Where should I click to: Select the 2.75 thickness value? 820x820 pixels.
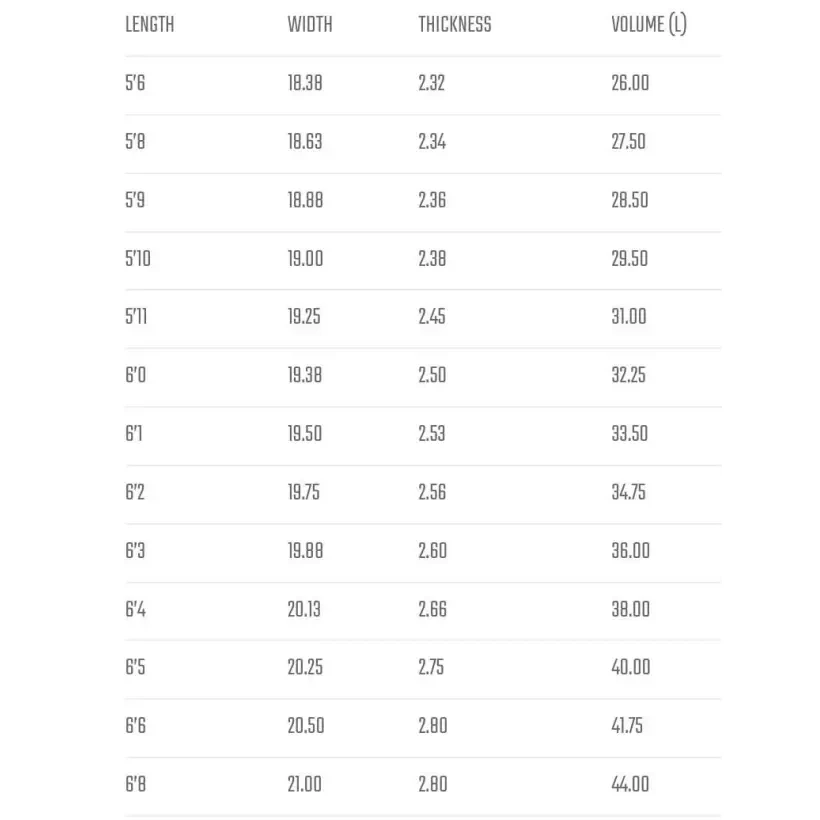[432, 667]
